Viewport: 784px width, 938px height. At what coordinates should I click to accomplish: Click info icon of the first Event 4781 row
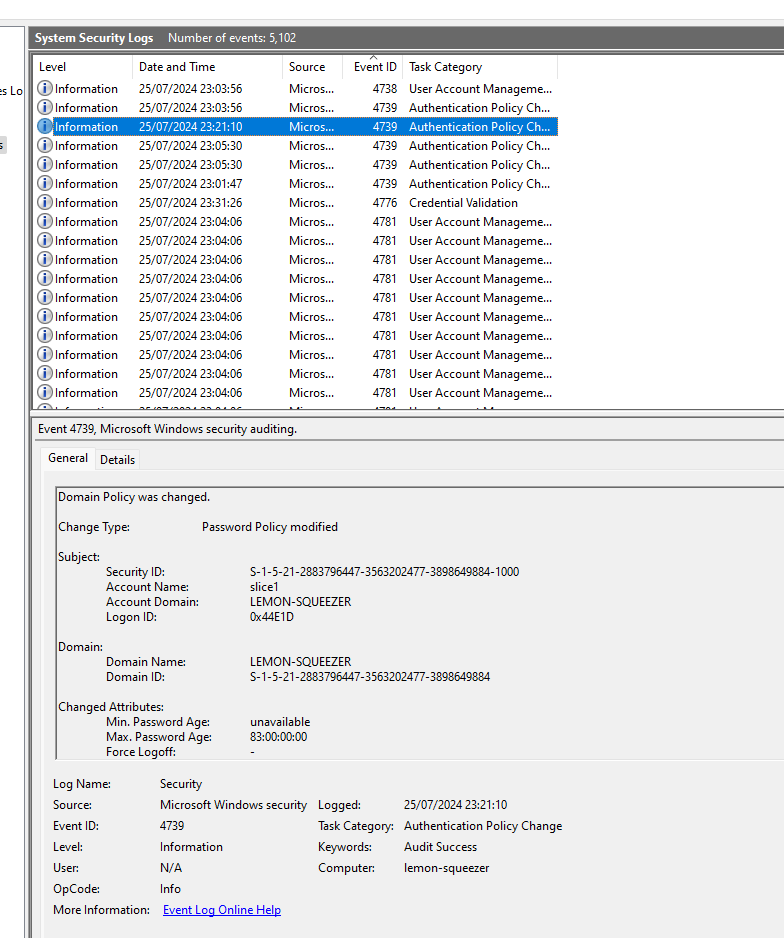click(45, 222)
